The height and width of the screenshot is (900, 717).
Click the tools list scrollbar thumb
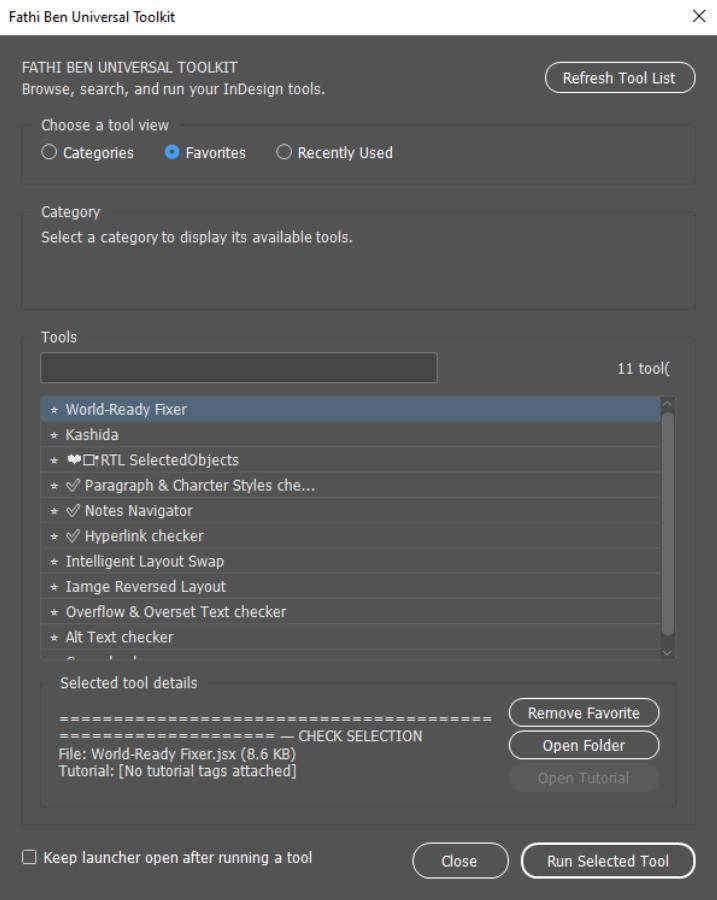[667, 524]
